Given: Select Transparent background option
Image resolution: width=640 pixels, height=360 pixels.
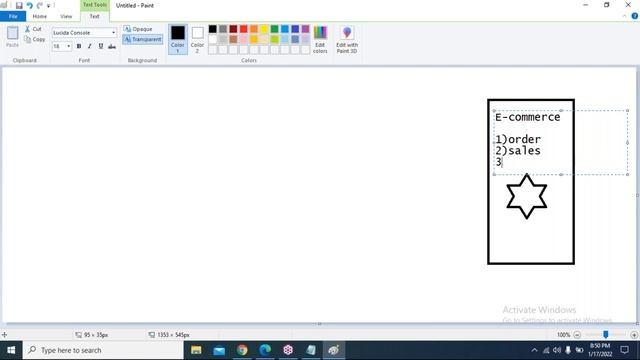Looking at the screenshot, I should [142, 39].
